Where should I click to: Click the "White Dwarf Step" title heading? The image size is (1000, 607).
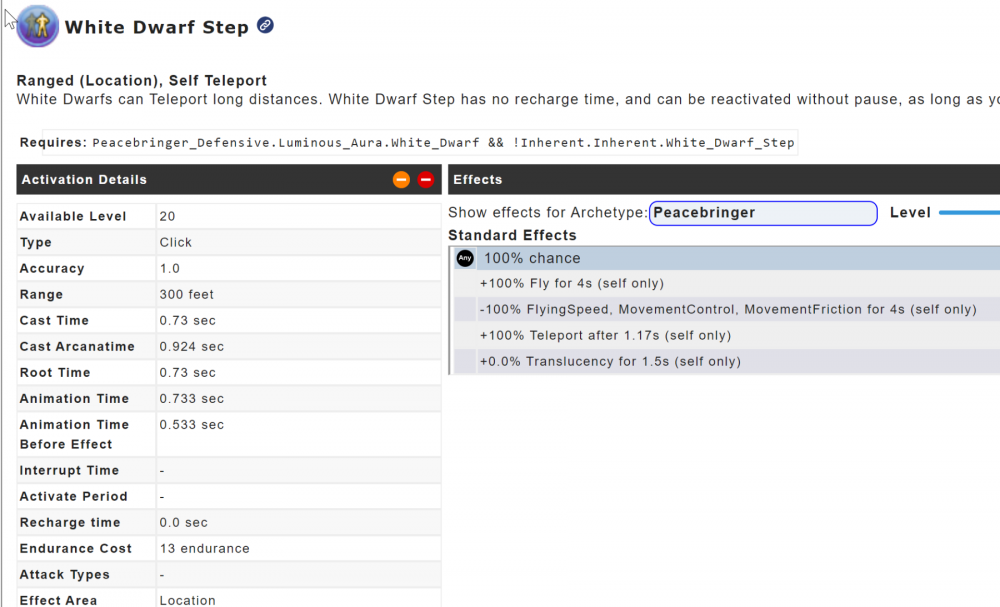pos(156,28)
